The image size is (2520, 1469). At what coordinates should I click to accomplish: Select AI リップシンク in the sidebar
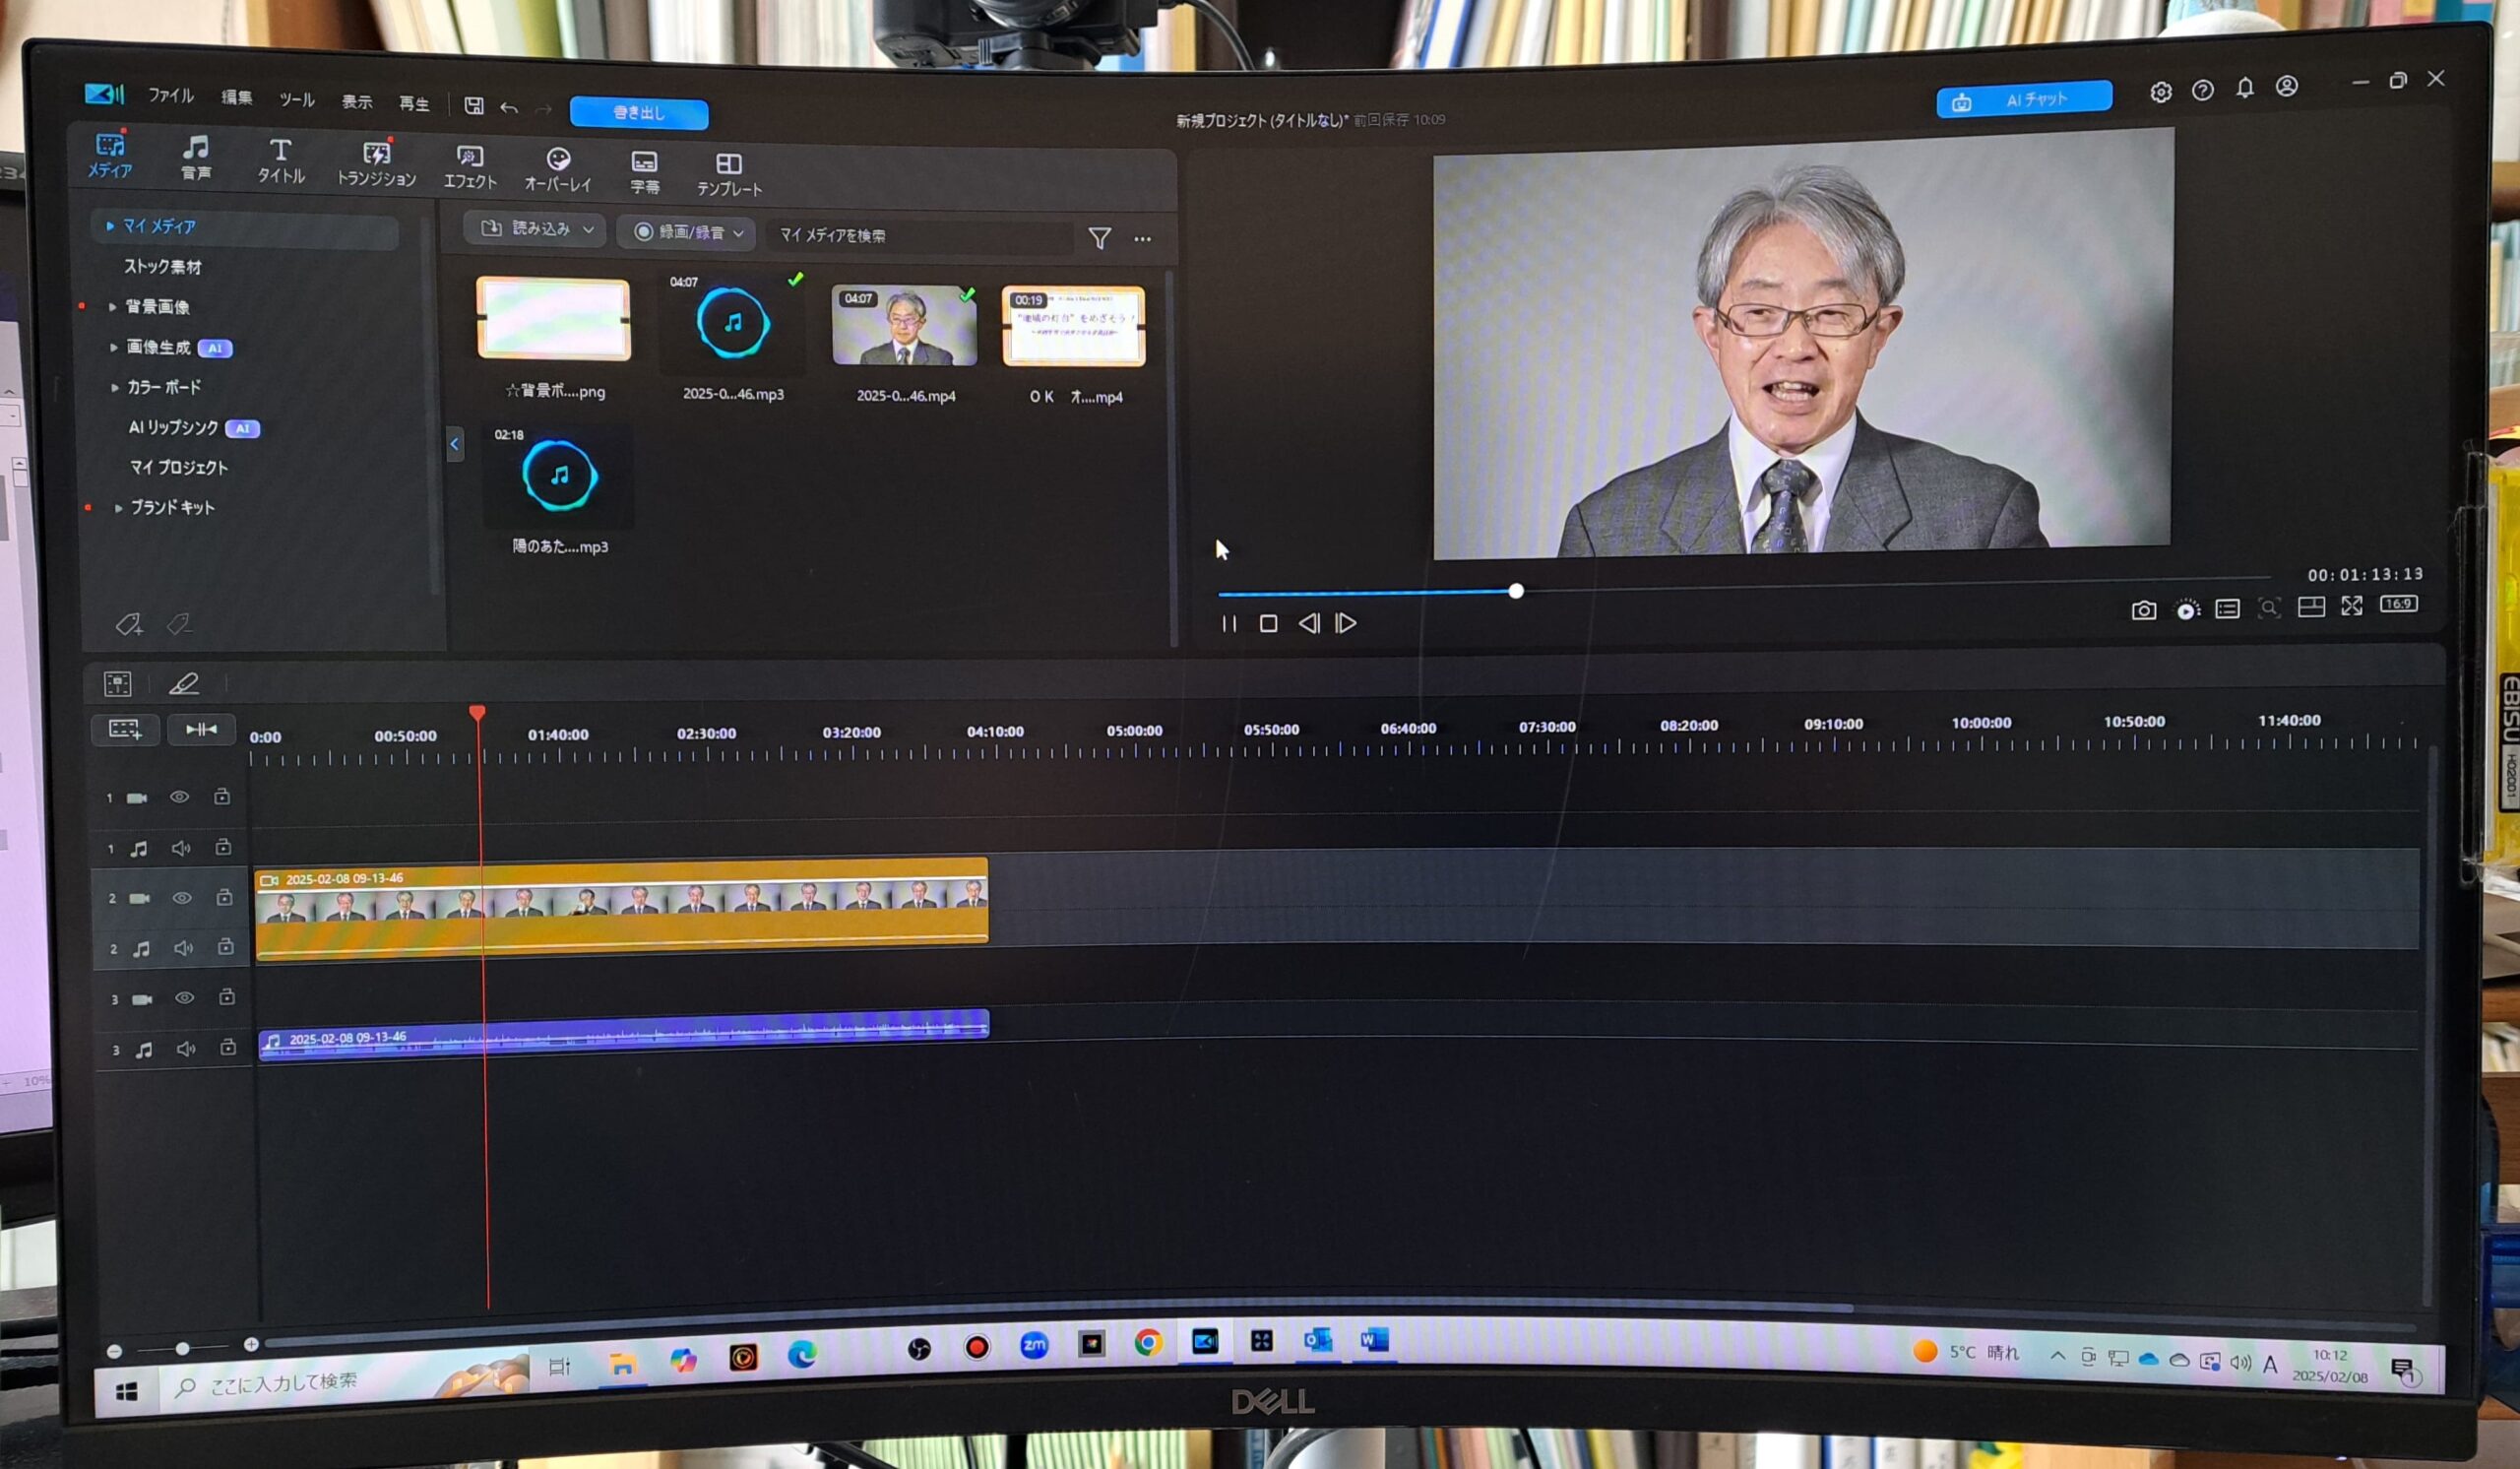[x=173, y=427]
